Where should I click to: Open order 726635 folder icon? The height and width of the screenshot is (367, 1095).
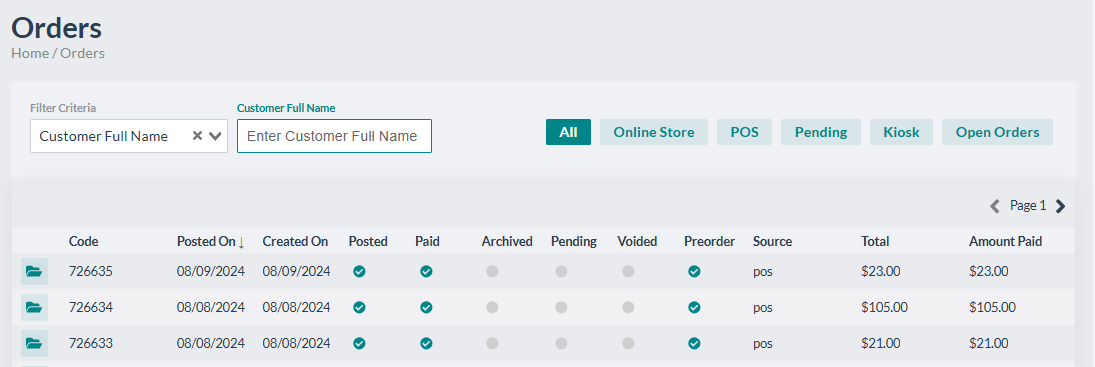pyautogui.click(x=34, y=271)
